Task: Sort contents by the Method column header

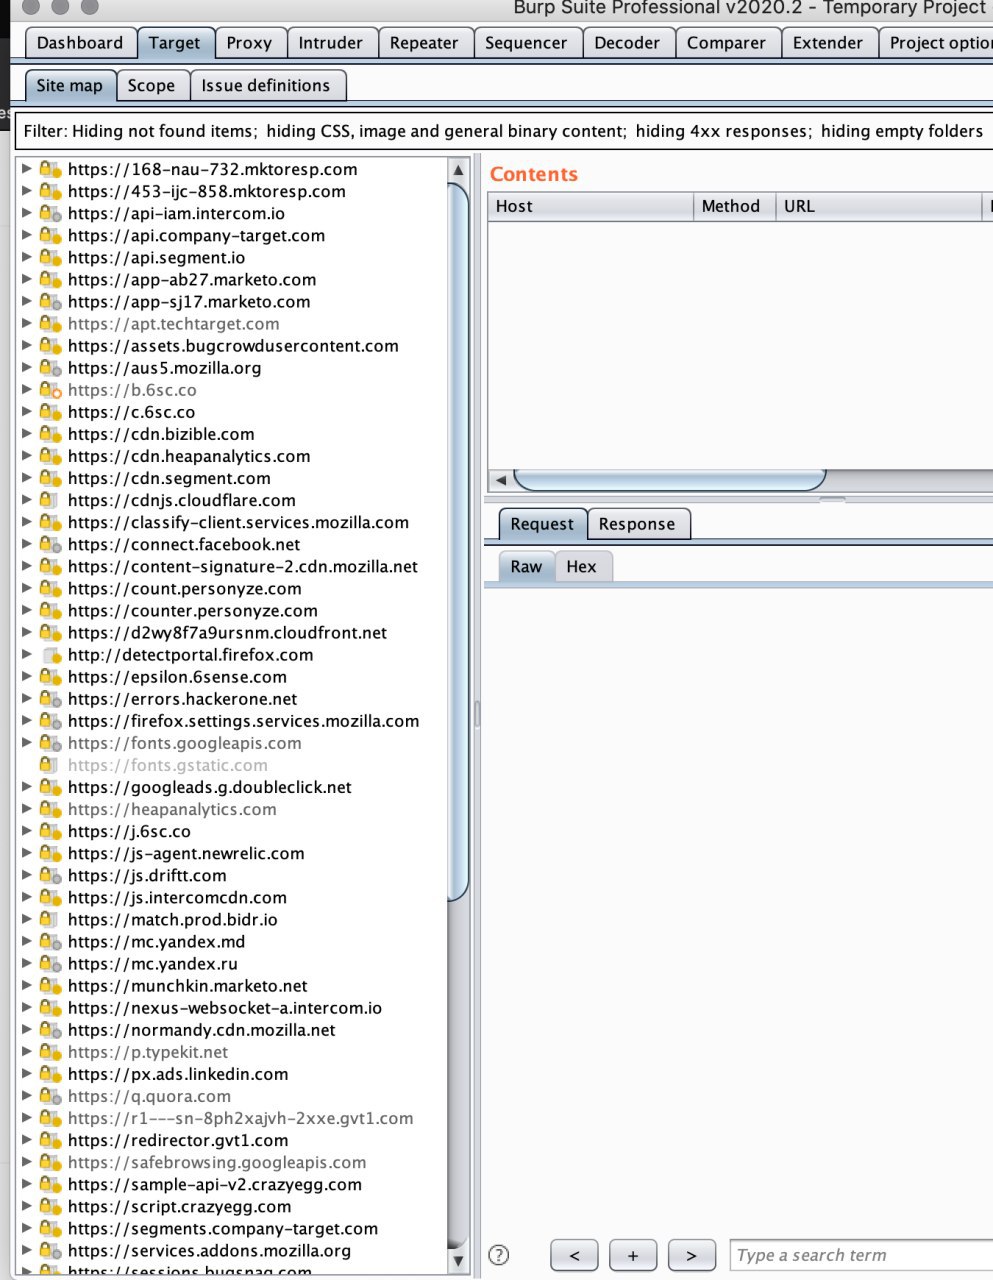Action: click(x=734, y=206)
